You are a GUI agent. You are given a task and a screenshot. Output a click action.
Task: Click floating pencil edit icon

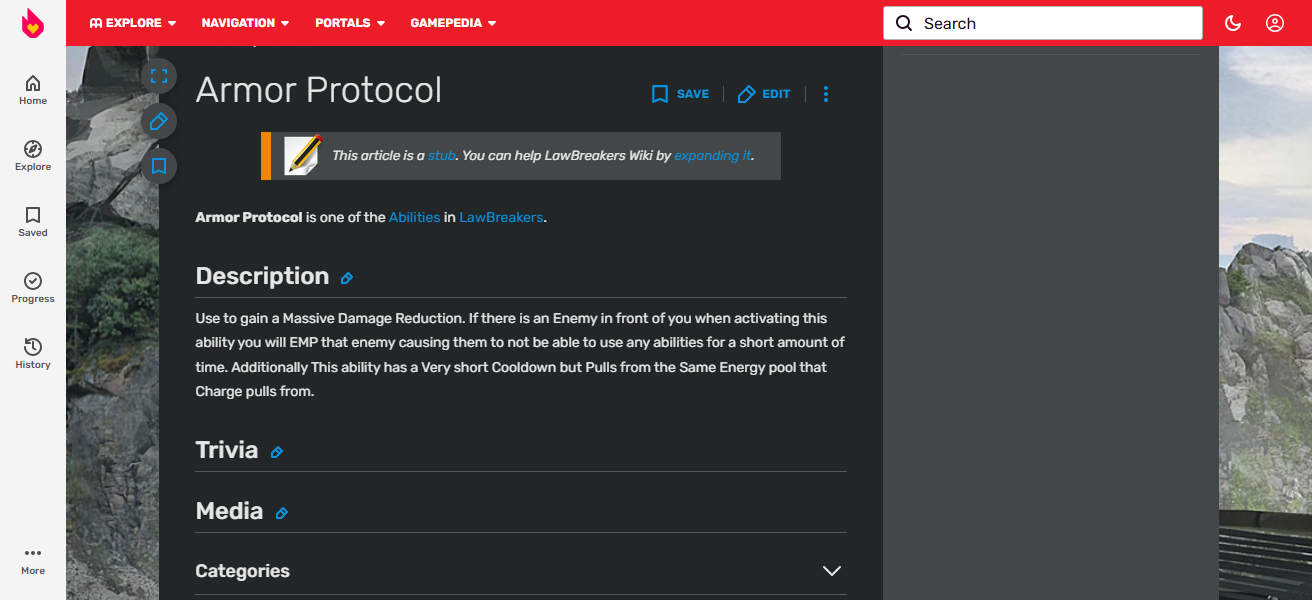(159, 121)
